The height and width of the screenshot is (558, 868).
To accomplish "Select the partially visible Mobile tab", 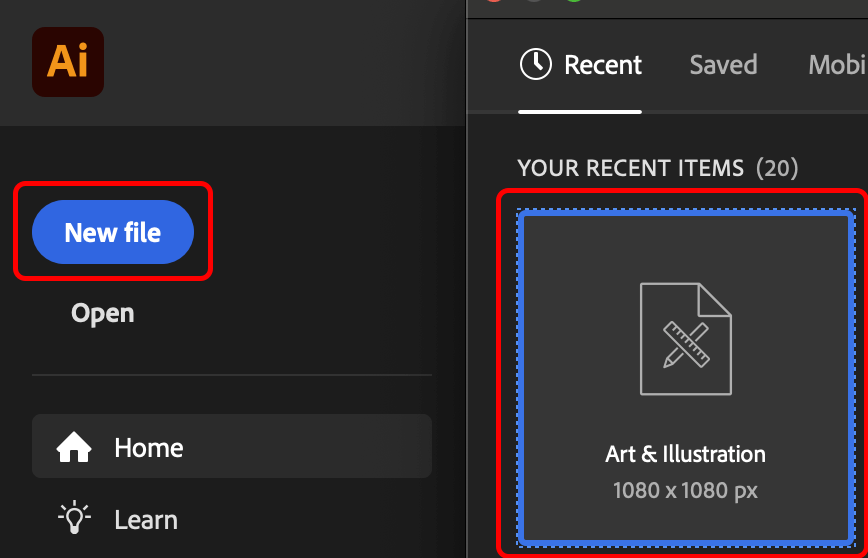I will click(x=837, y=65).
